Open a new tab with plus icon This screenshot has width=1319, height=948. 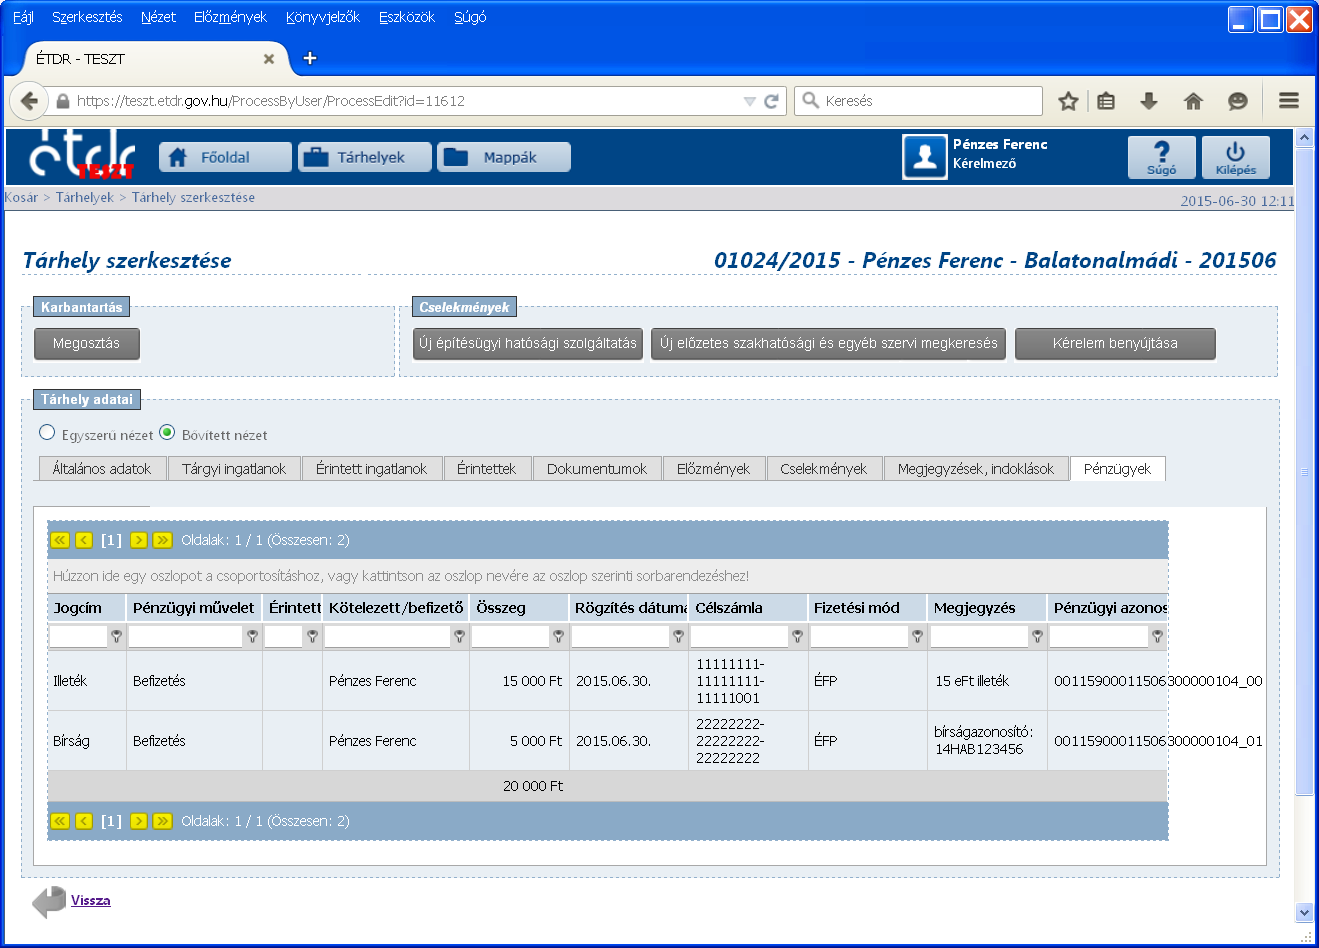[310, 58]
